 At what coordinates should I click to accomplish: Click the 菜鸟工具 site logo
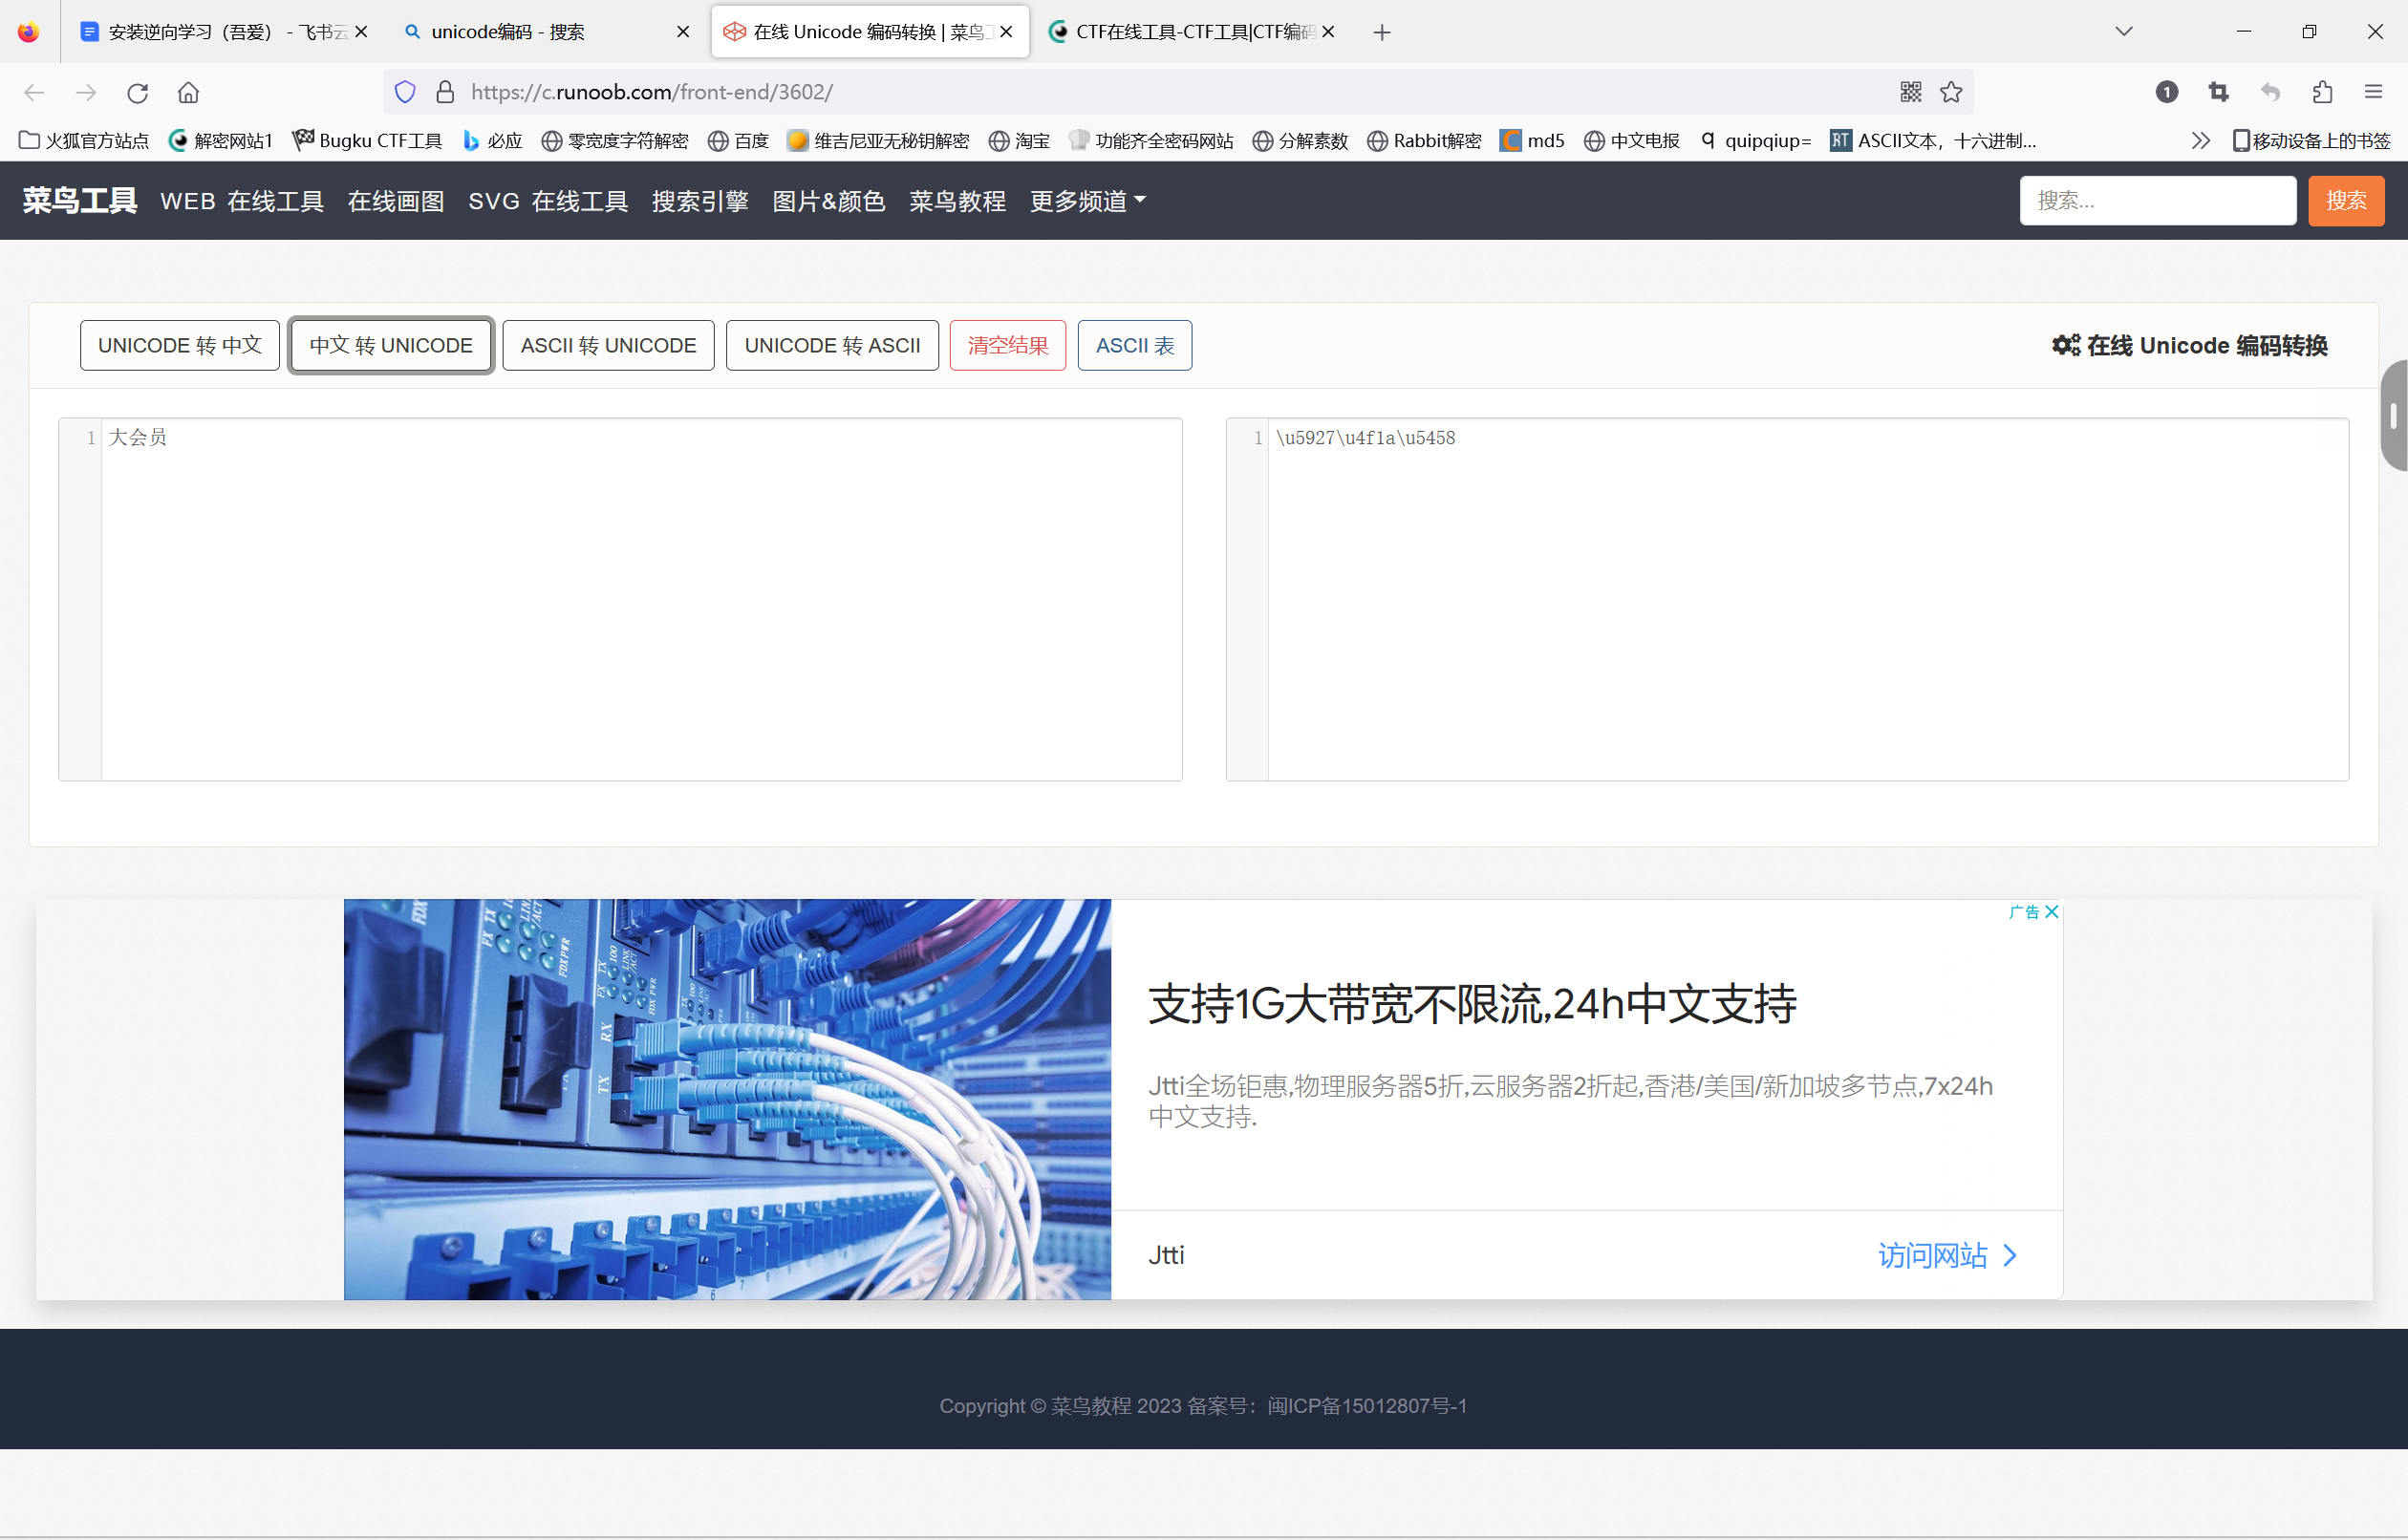pos(80,201)
